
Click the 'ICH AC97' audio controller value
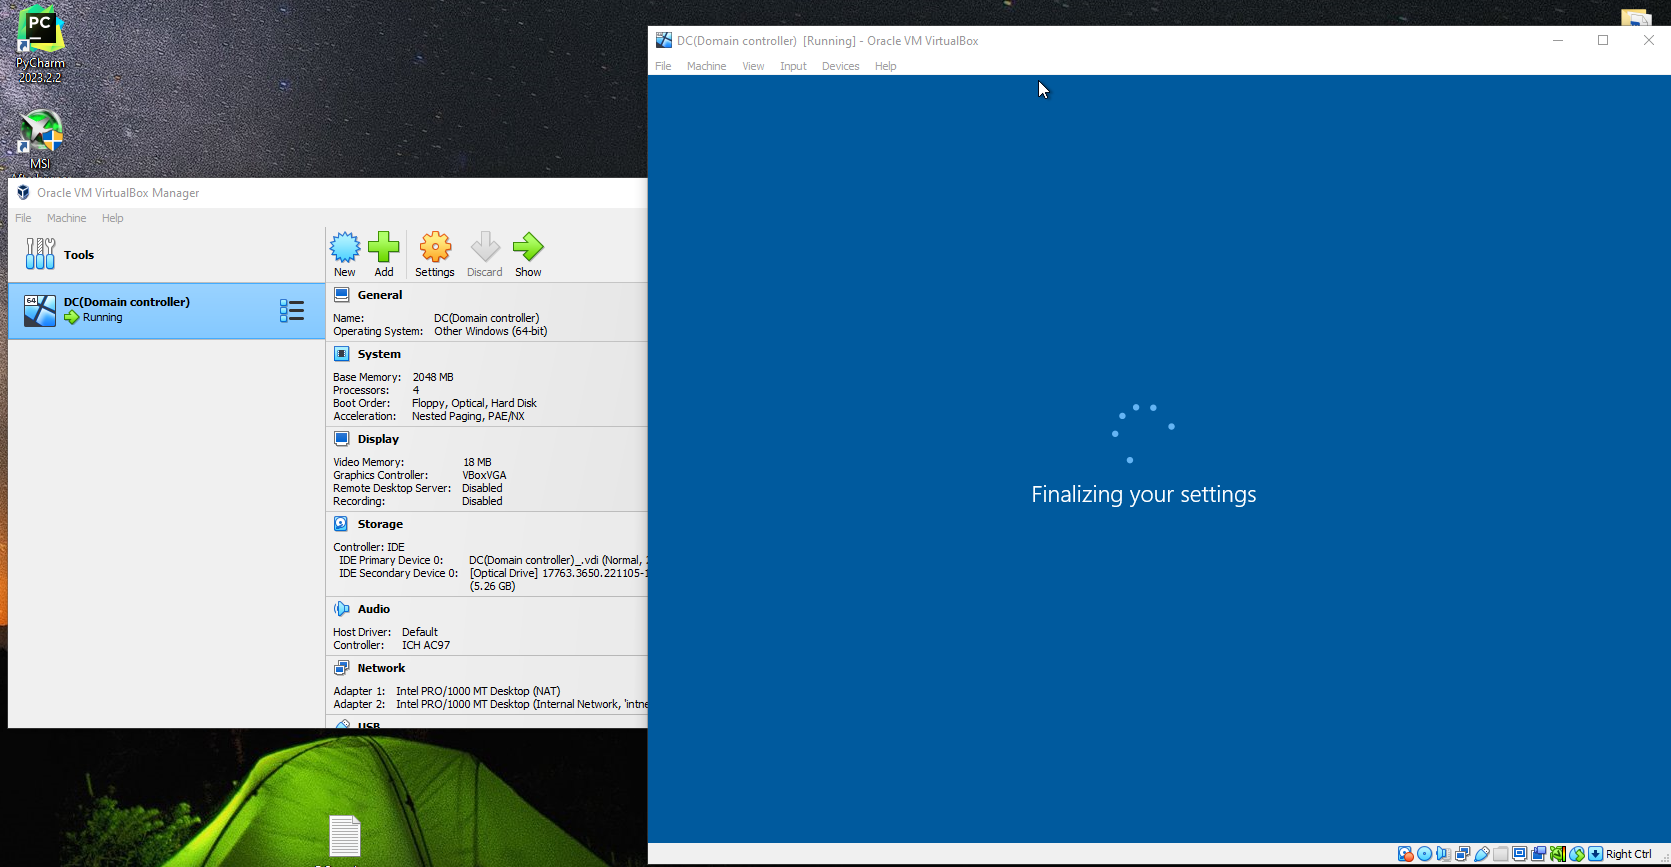426,645
